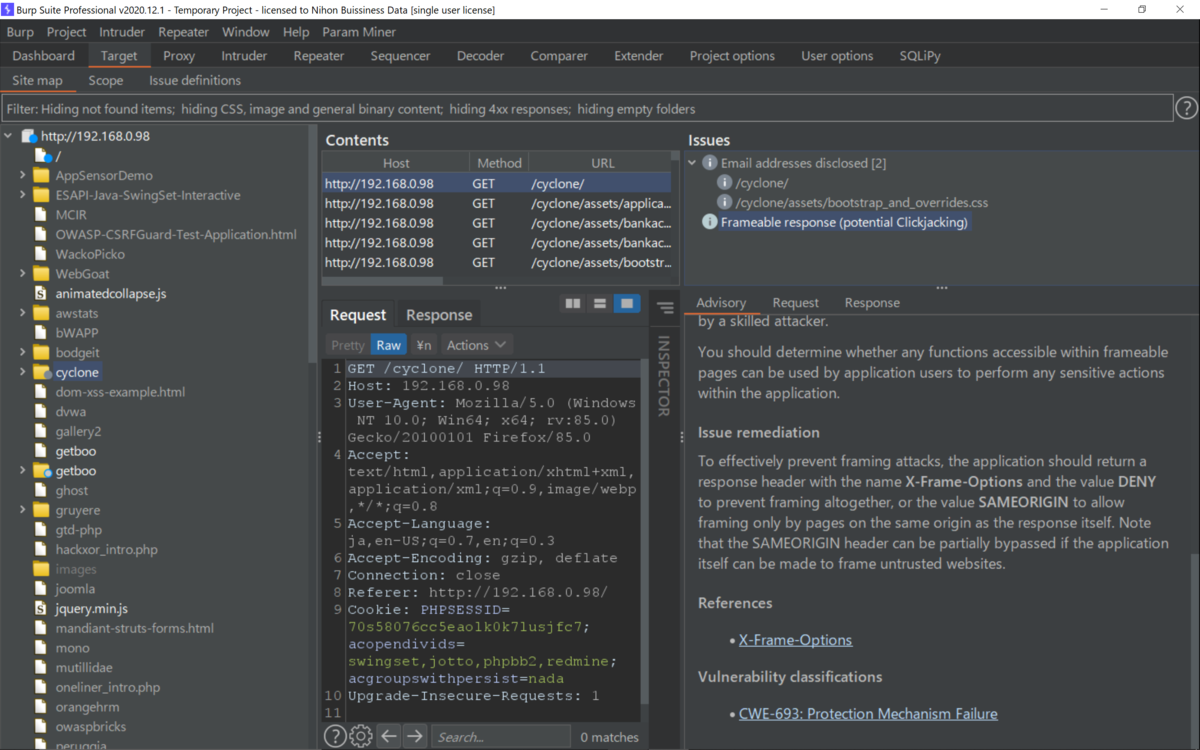This screenshot has width=1200, height=750.
Task: Expand the WebGoat folder
Action: click(23, 274)
